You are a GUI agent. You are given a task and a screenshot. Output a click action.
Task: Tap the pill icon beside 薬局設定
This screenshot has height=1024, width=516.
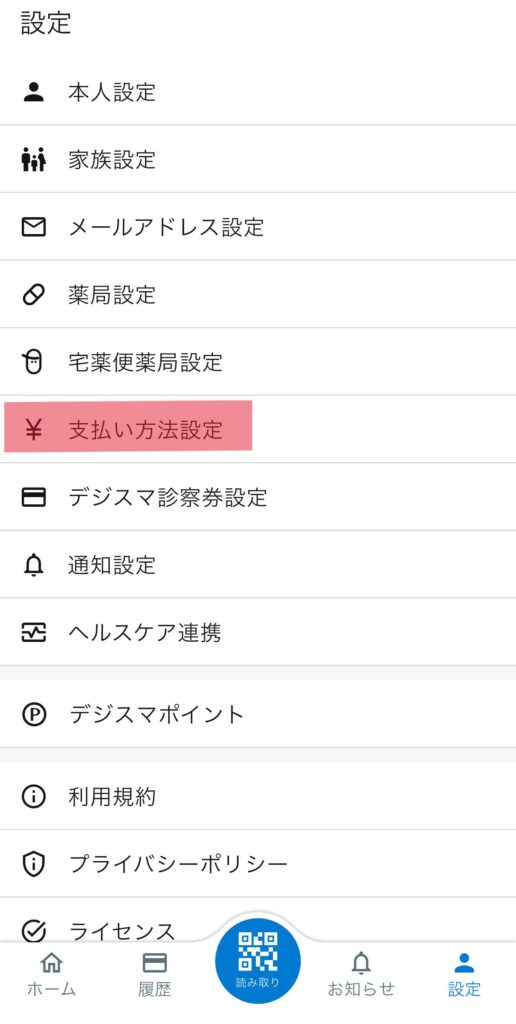point(33,295)
